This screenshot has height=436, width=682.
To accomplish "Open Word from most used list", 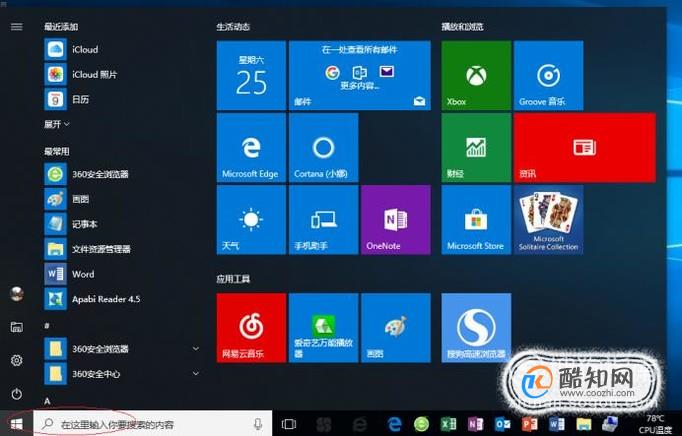I will [122, 274].
